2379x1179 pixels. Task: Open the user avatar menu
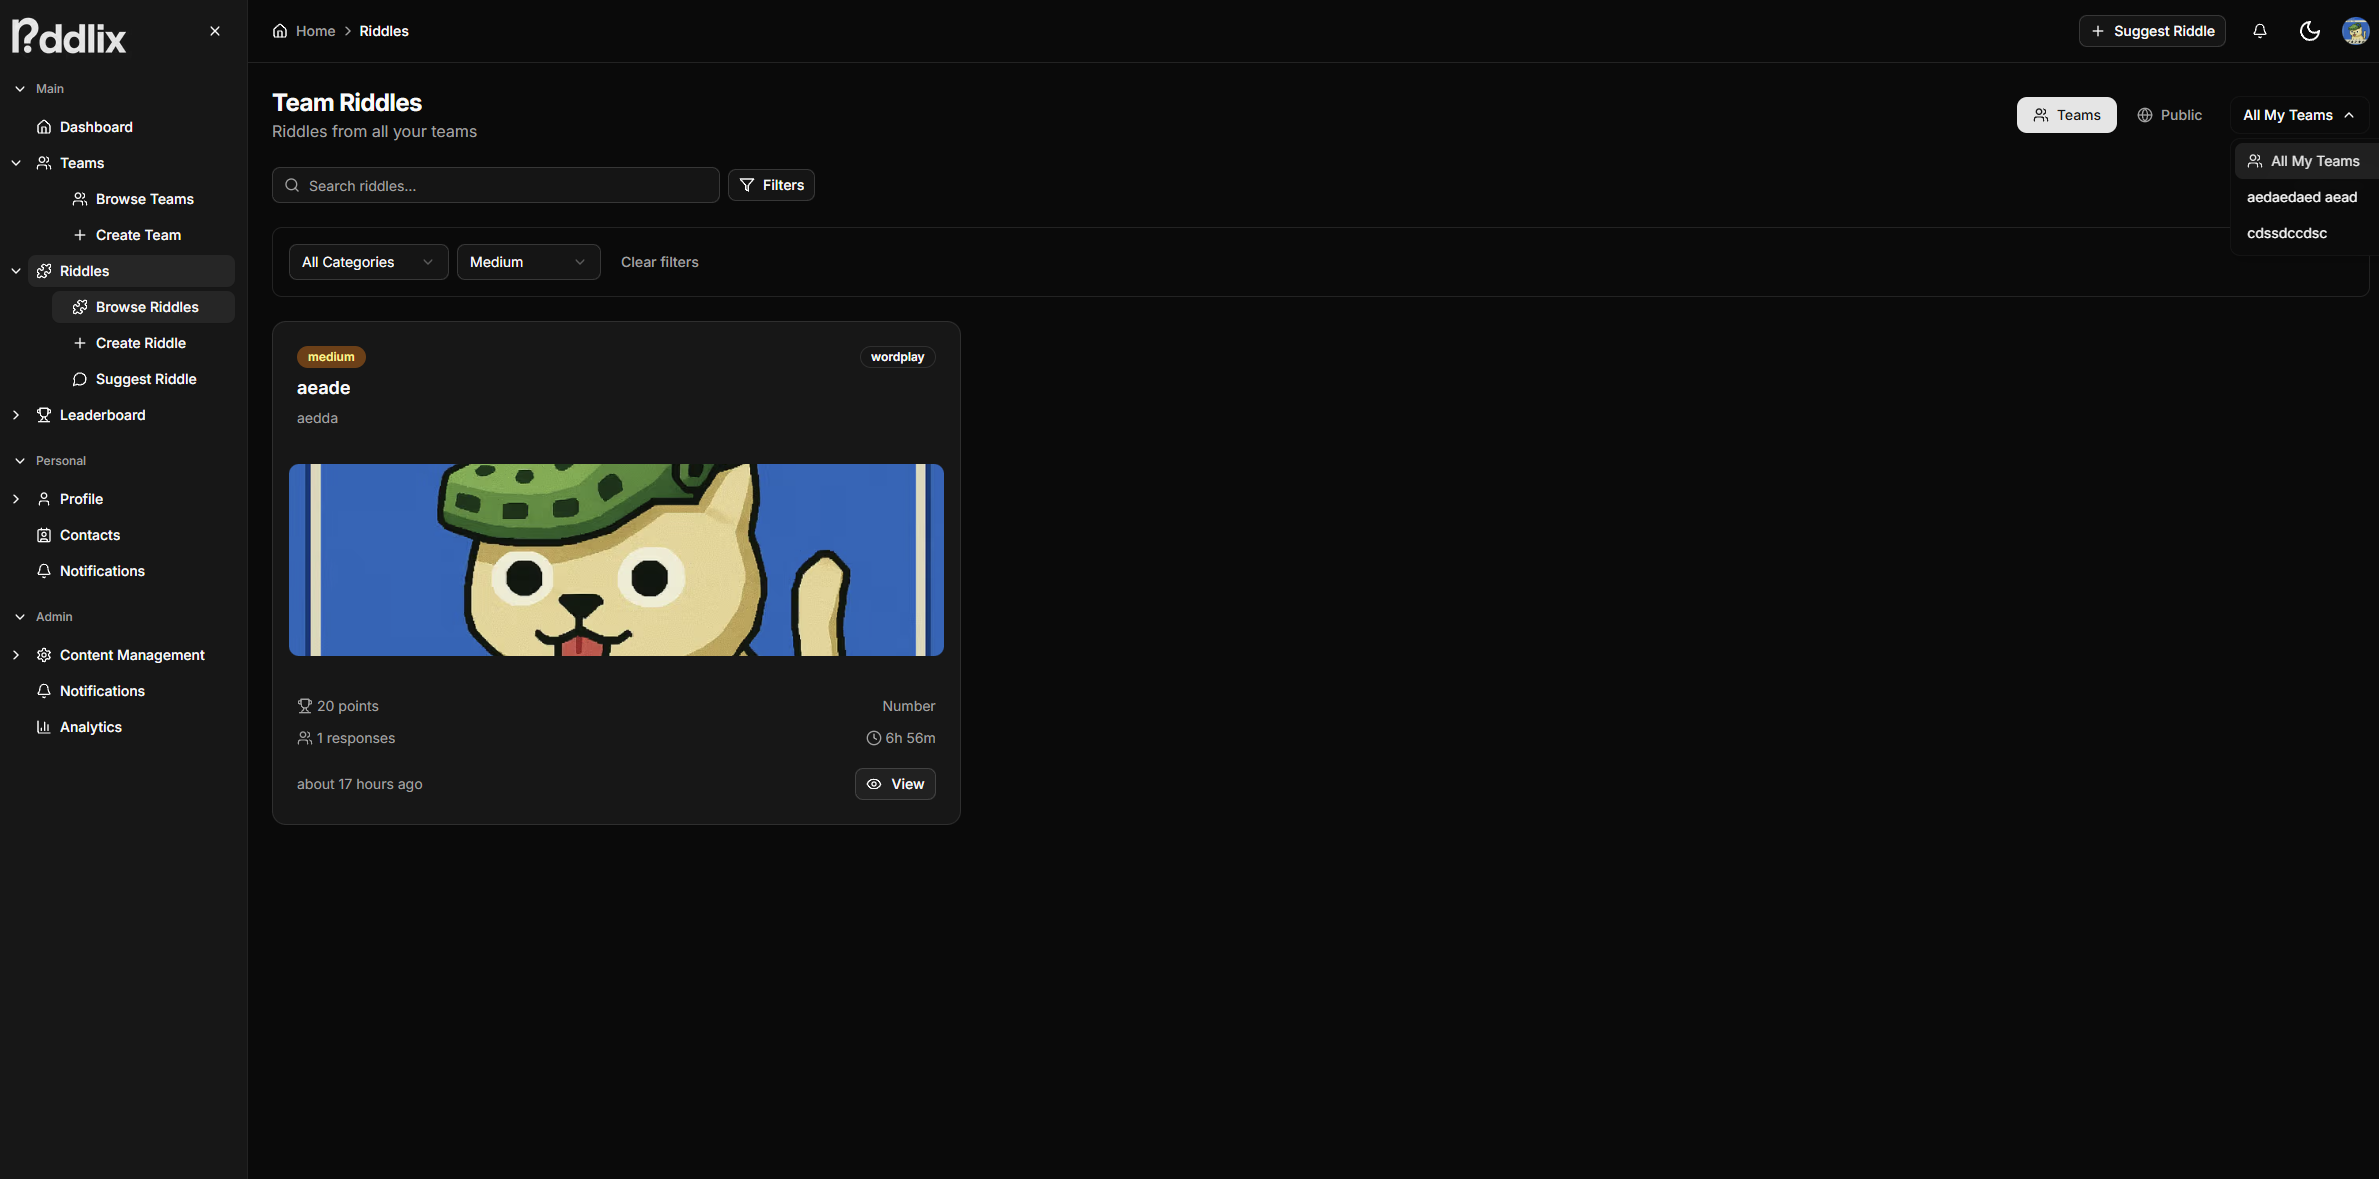click(x=2354, y=31)
